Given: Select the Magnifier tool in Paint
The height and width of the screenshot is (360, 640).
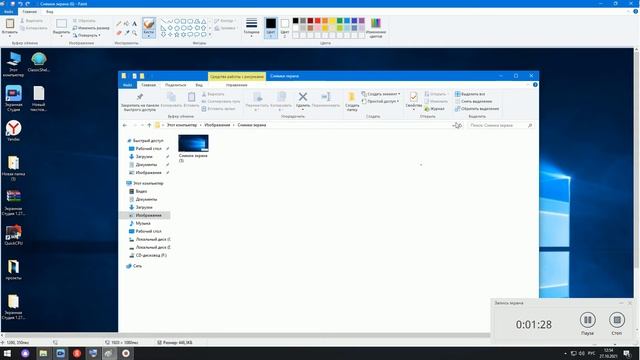Looking at the screenshot, I should pyautogui.click(x=134, y=33).
